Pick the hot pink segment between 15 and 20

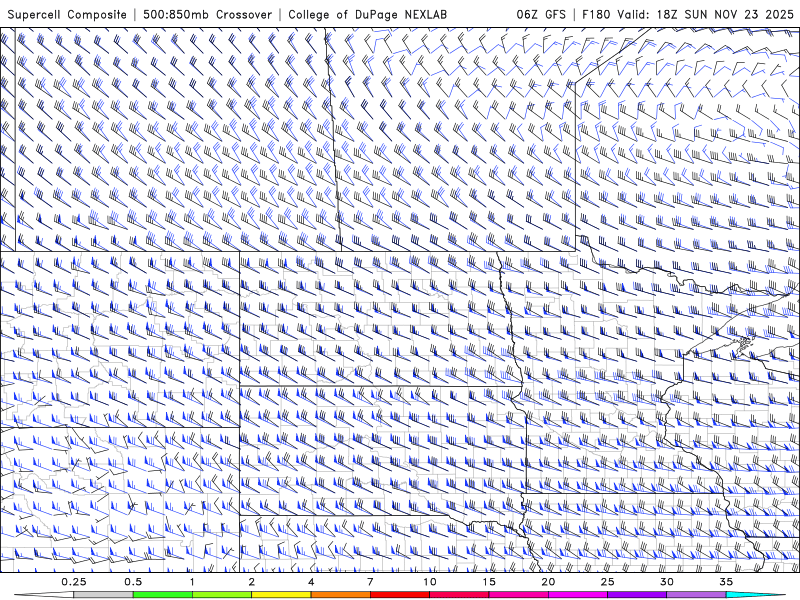click(x=518, y=595)
